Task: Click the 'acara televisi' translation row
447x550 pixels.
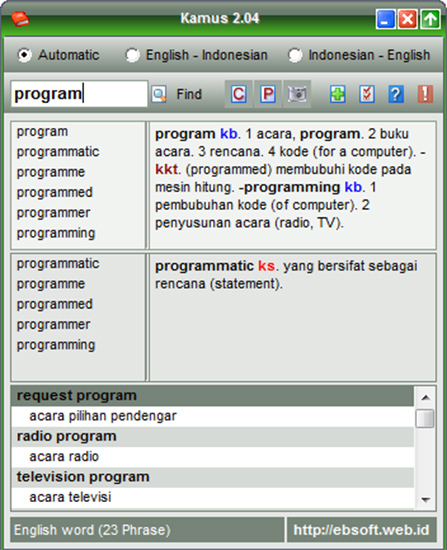Action: [213, 498]
